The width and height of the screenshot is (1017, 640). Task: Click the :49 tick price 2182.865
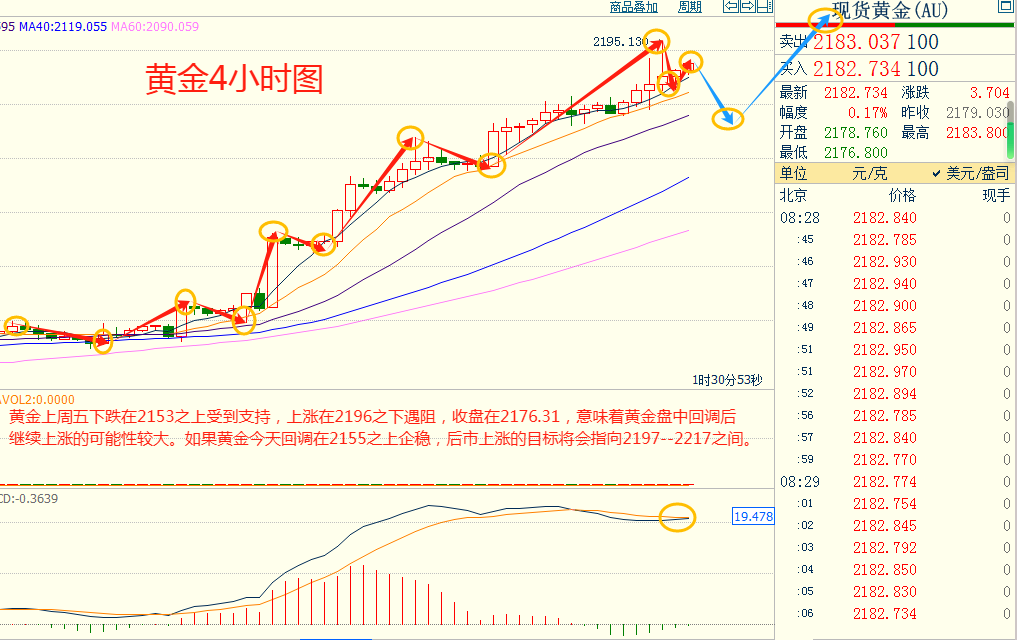(x=885, y=328)
